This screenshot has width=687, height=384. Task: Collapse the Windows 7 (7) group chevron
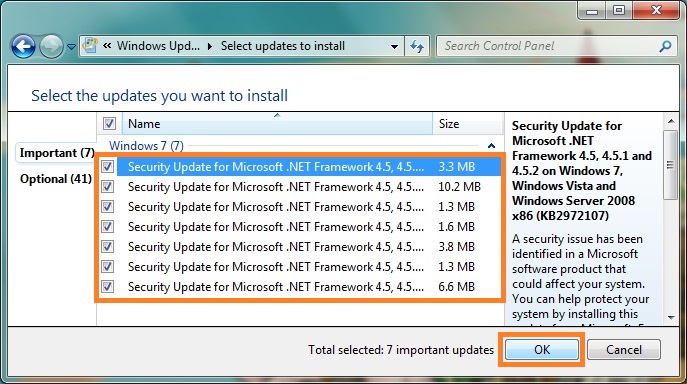491,146
